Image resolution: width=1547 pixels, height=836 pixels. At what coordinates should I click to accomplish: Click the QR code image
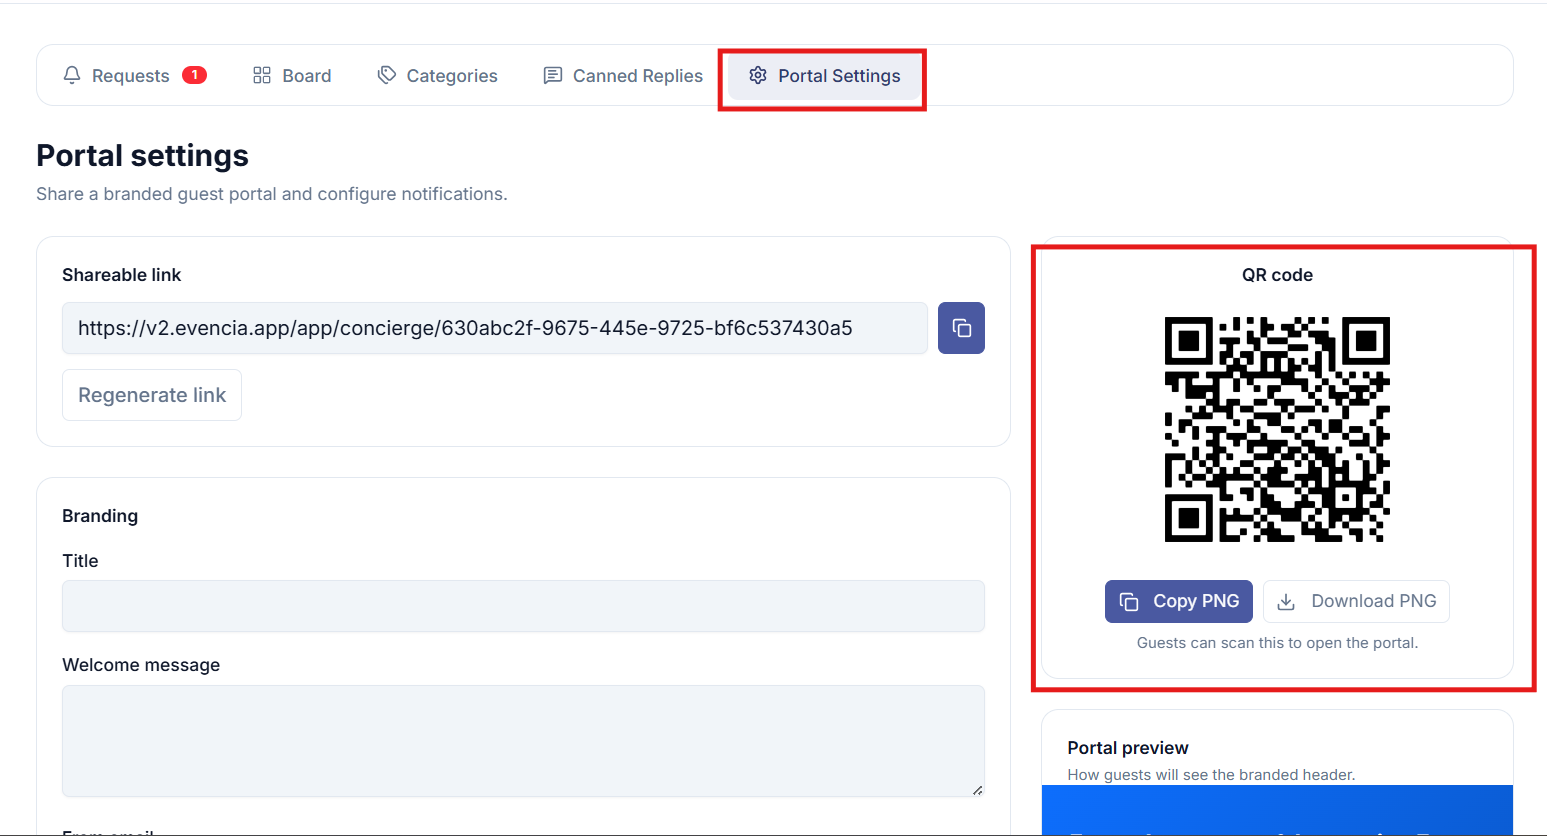coord(1277,430)
